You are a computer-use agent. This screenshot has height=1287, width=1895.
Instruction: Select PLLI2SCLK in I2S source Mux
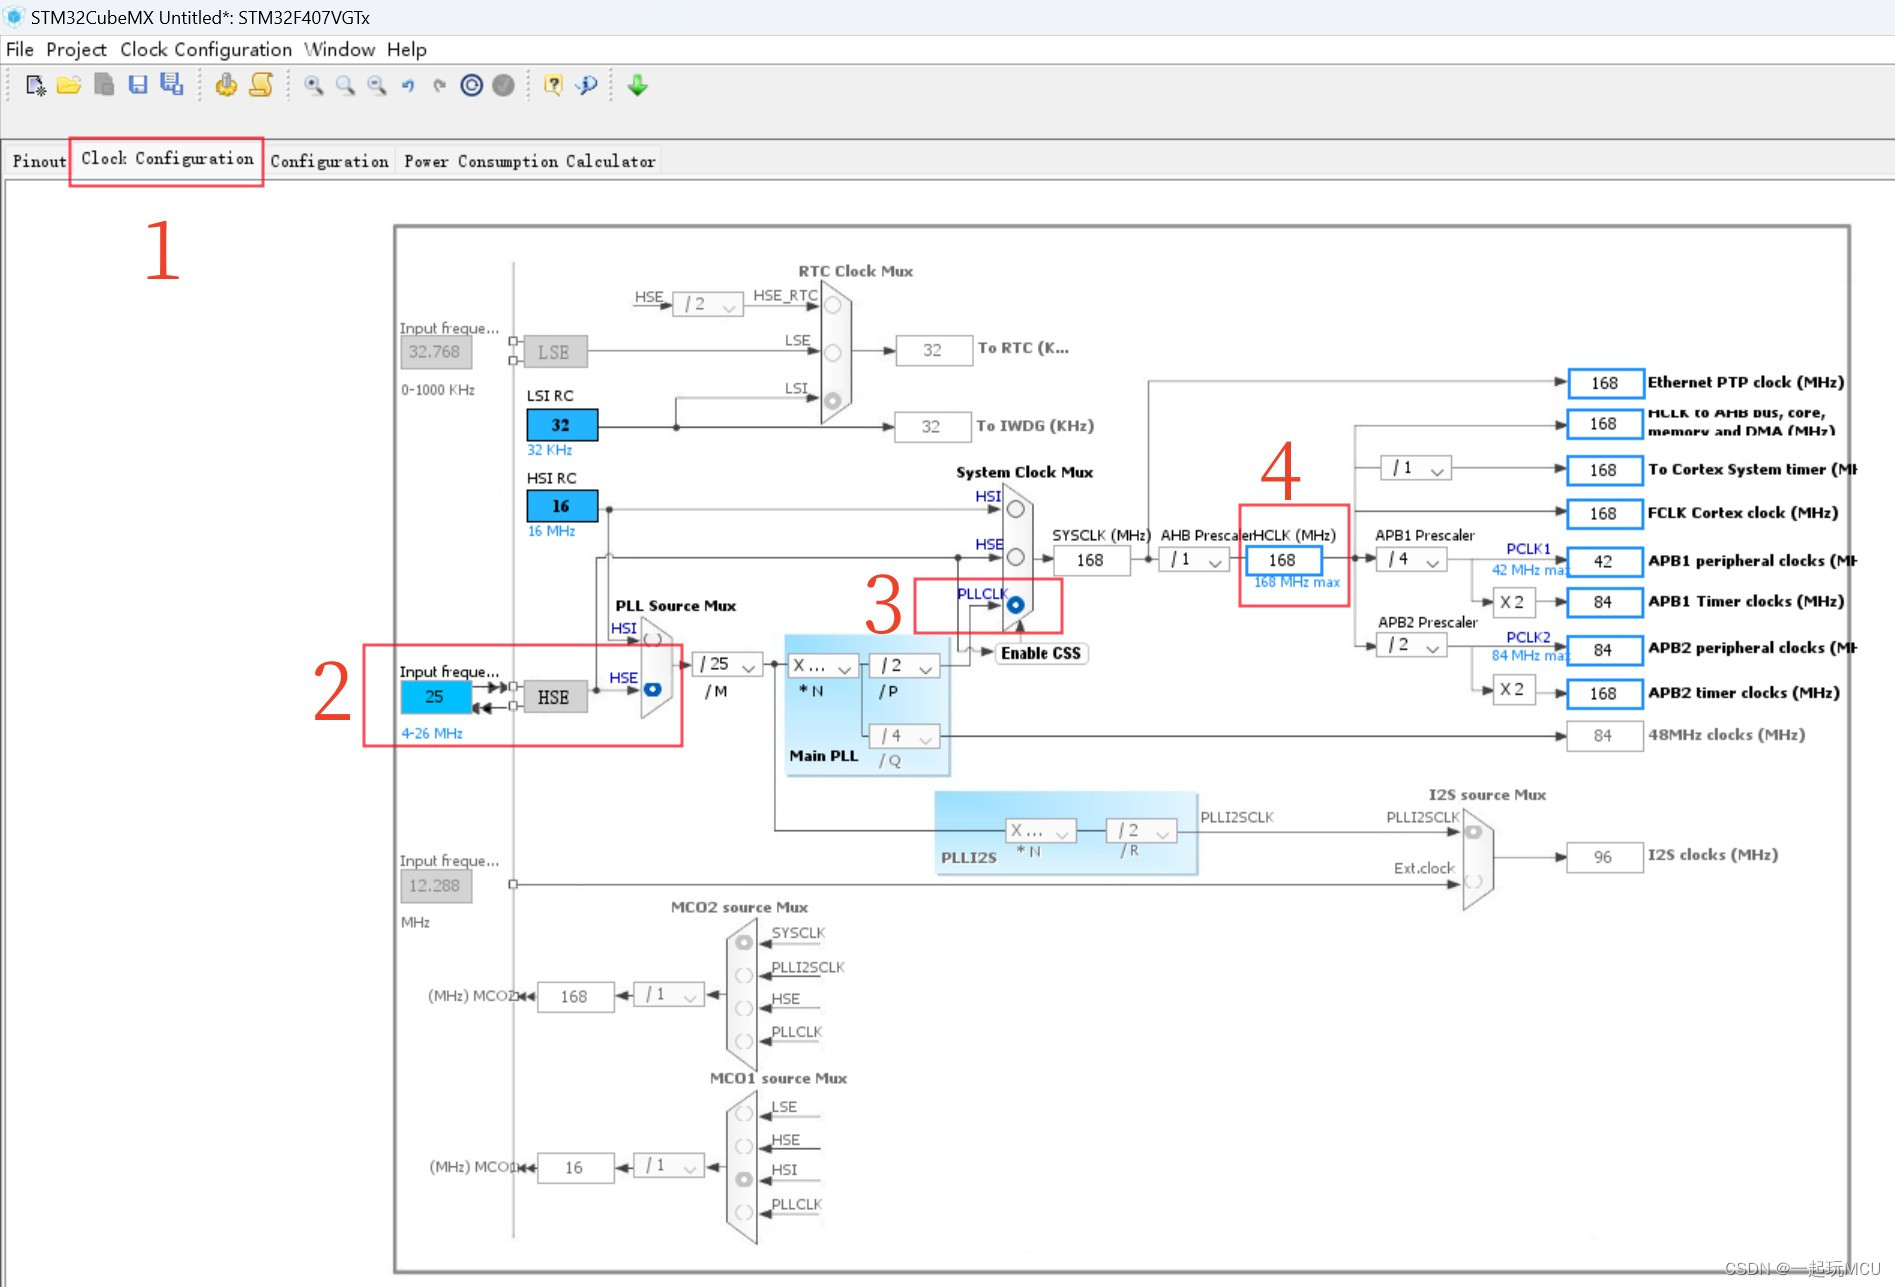(1473, 831)
